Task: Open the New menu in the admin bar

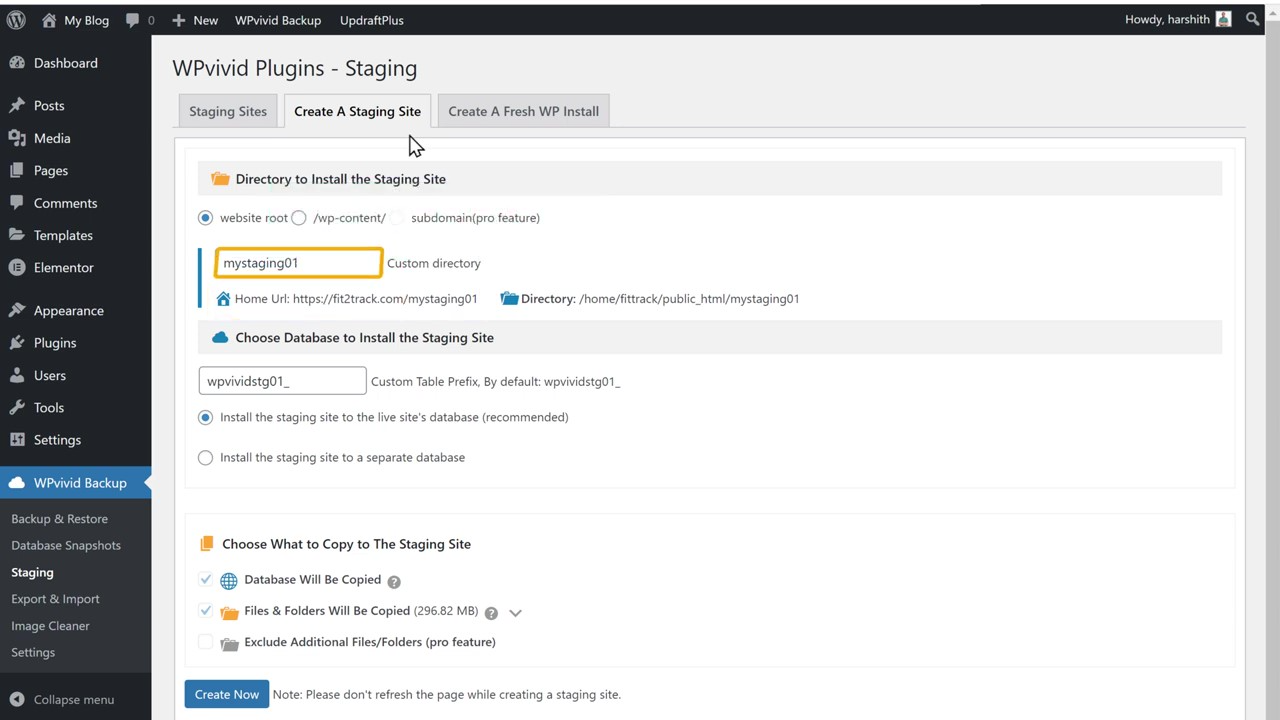Action: 195,19
